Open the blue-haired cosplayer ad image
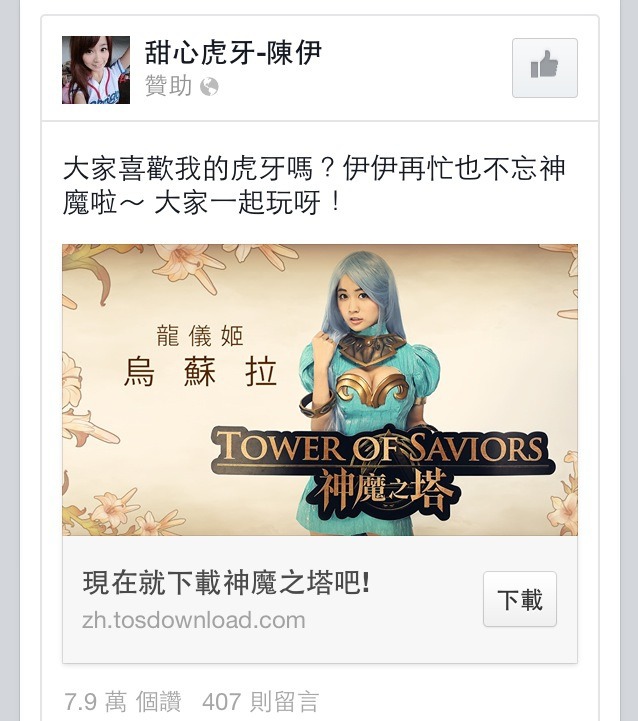This screenshot has height=721, width=638. pyautogui.click(x=320, y=390)
